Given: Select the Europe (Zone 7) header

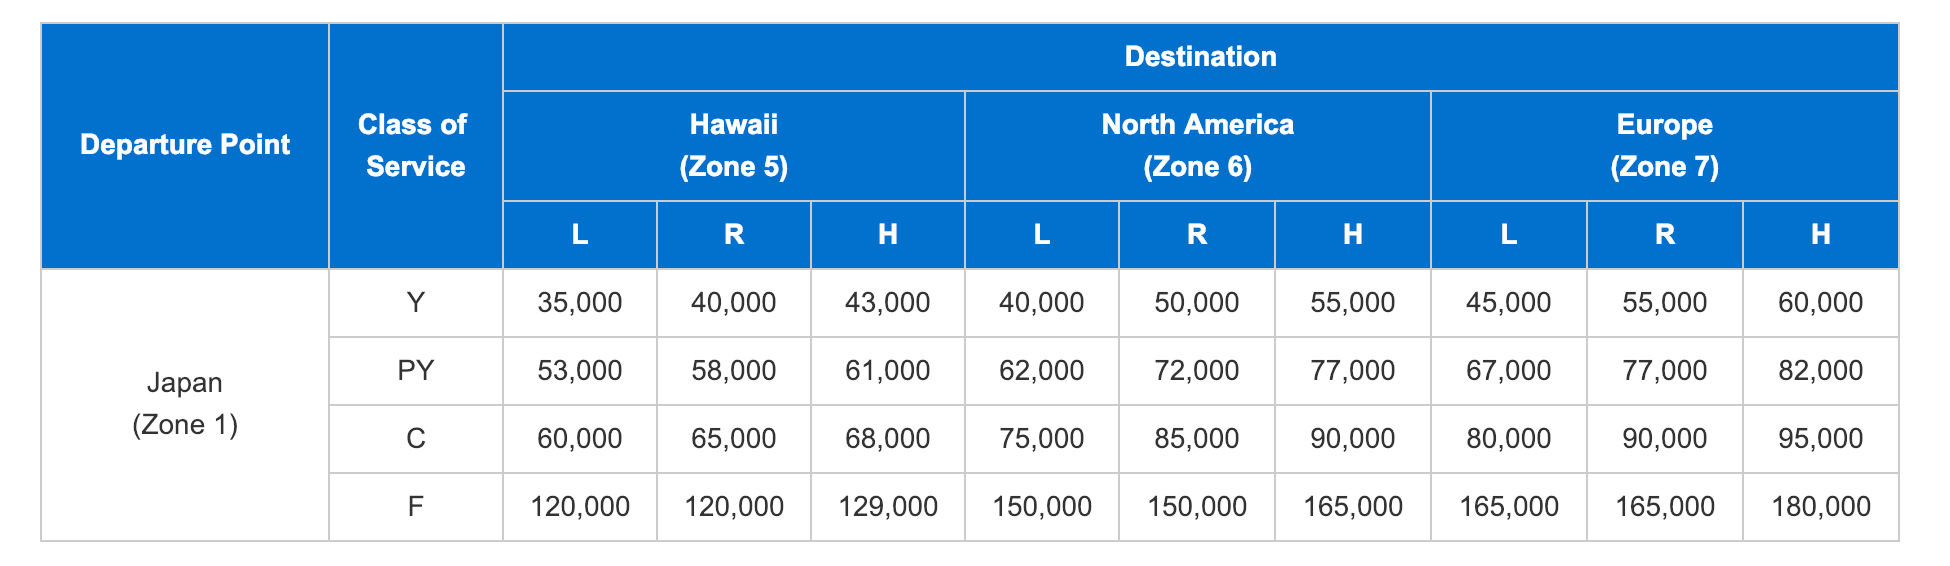Looking at the screenshot, I should [1664, 145].
